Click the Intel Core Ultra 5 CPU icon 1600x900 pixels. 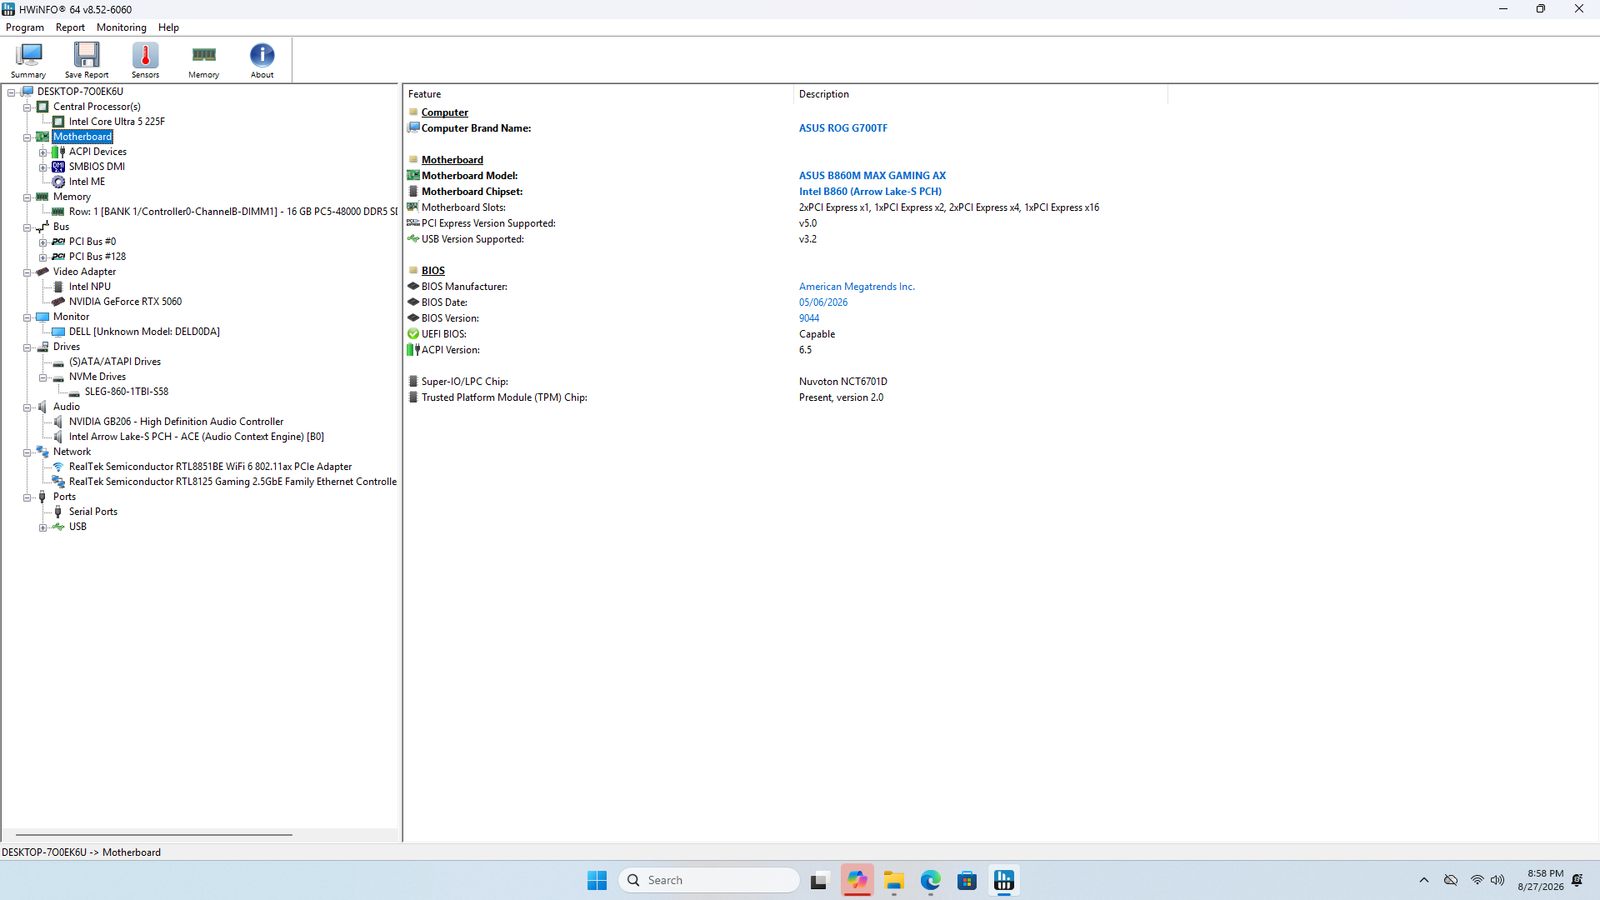point(58,122)
